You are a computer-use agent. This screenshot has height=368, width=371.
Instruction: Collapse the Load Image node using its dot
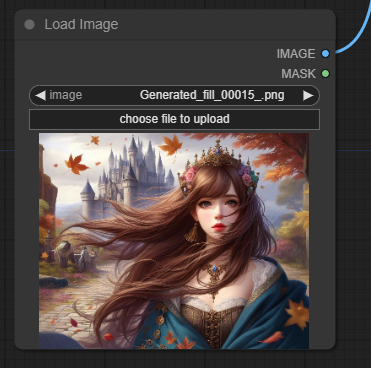coord(29,25)
